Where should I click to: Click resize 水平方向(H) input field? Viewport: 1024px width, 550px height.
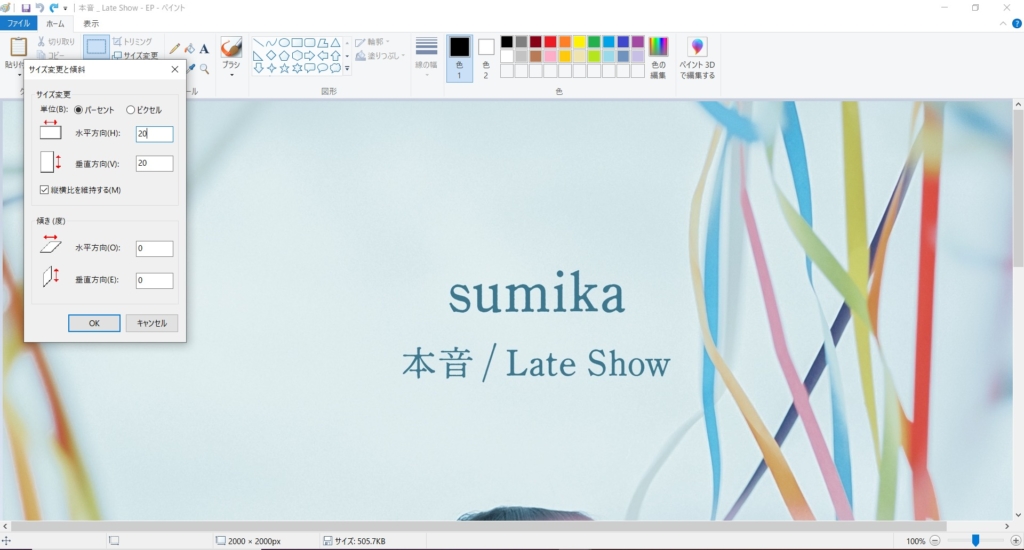point(155,134)
